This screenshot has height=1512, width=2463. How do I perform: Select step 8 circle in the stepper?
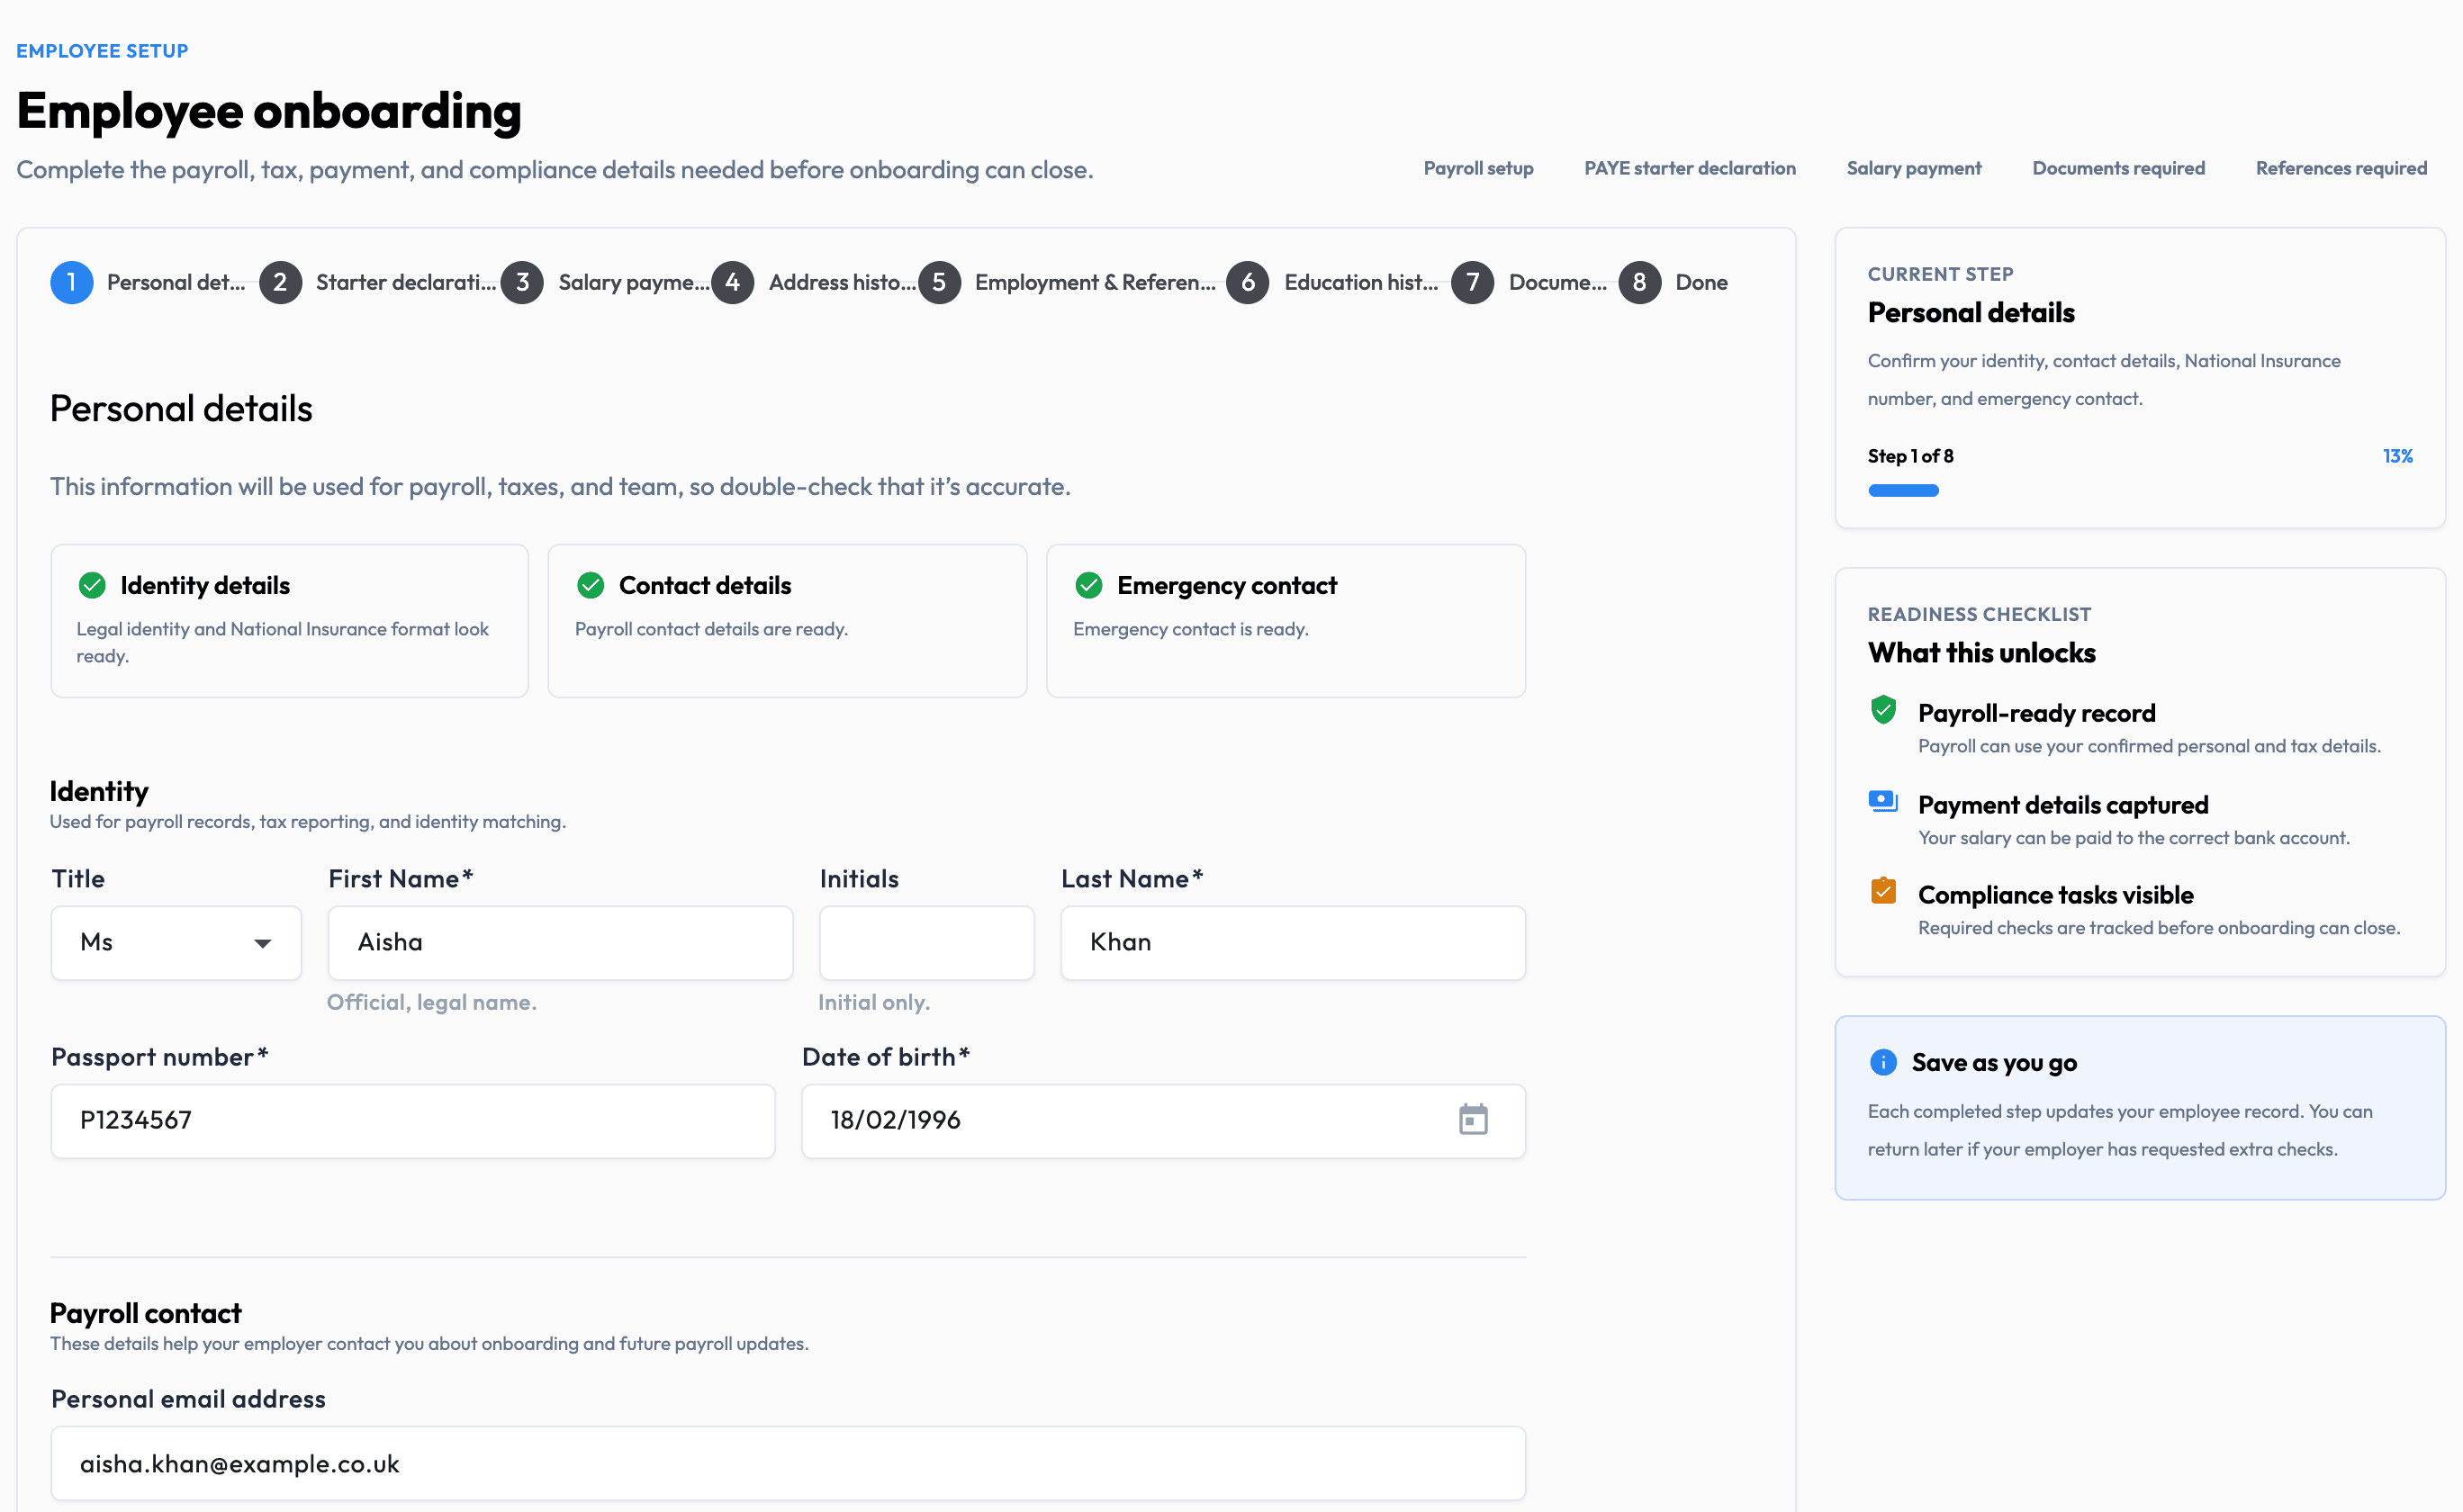click(1640, 283)
